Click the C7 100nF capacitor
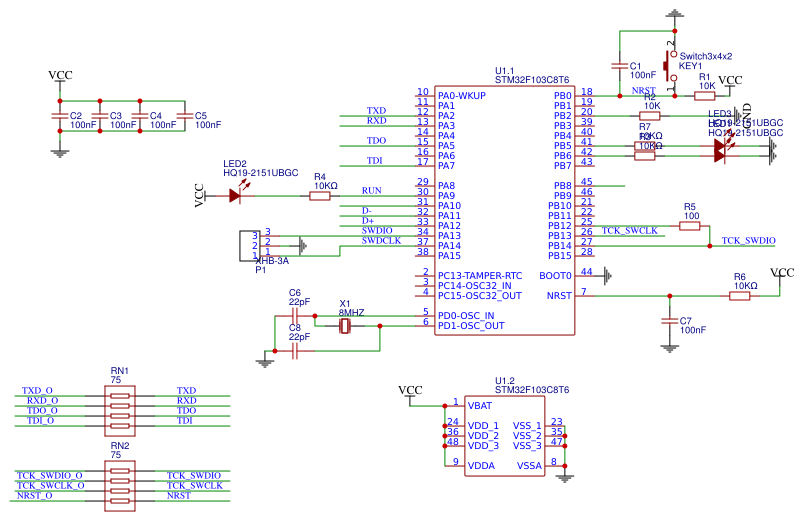Viewport: 805px width, 521px height. click(669, 321)
